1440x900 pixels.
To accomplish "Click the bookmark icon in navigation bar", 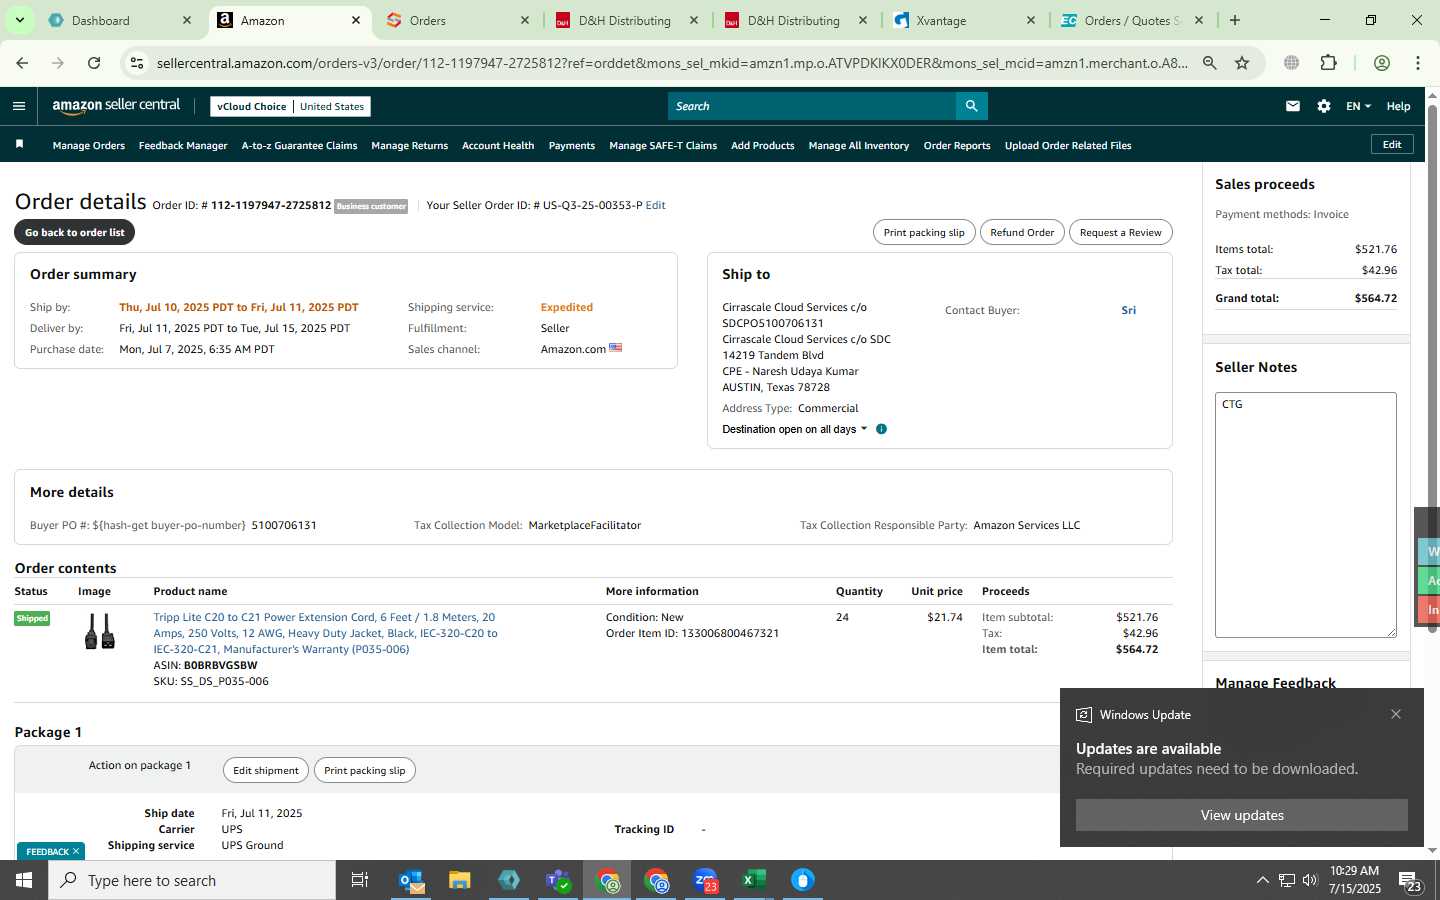I will click(19, 145).
